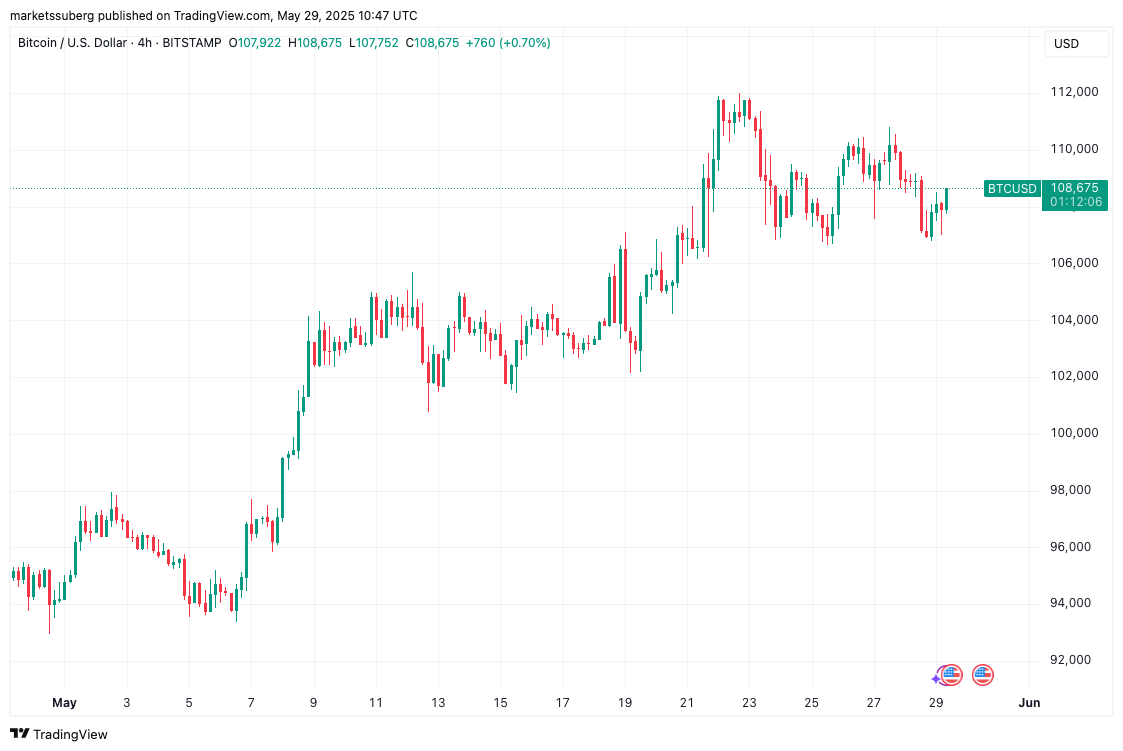Screen dimensions: 1123x751
Task: Select the 4h interval in the legend
Action: [x=147, y=43]
